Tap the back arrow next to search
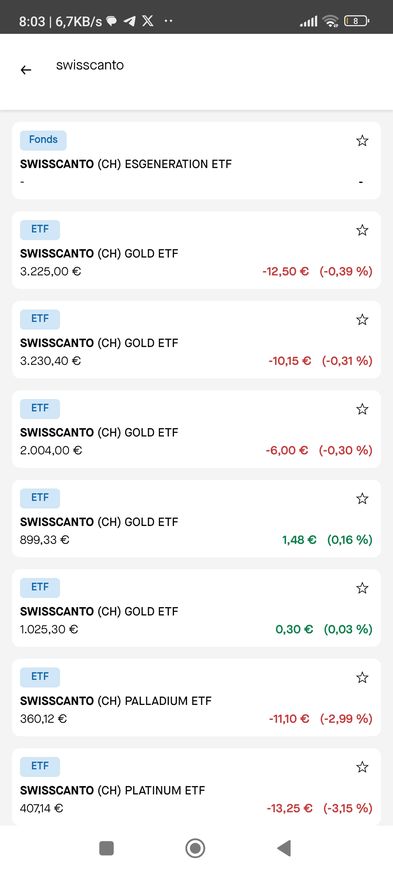The height and width of the screenshot is (873, 393). (26, 70)
